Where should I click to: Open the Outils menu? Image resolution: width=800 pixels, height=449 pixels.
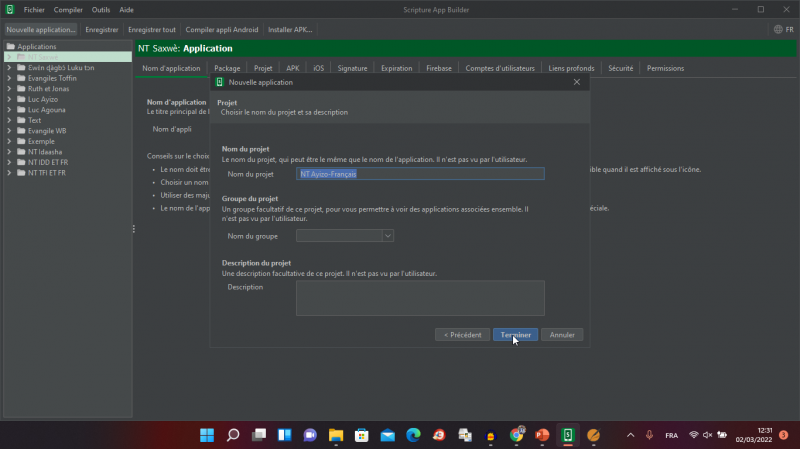(x=101, y=9)
